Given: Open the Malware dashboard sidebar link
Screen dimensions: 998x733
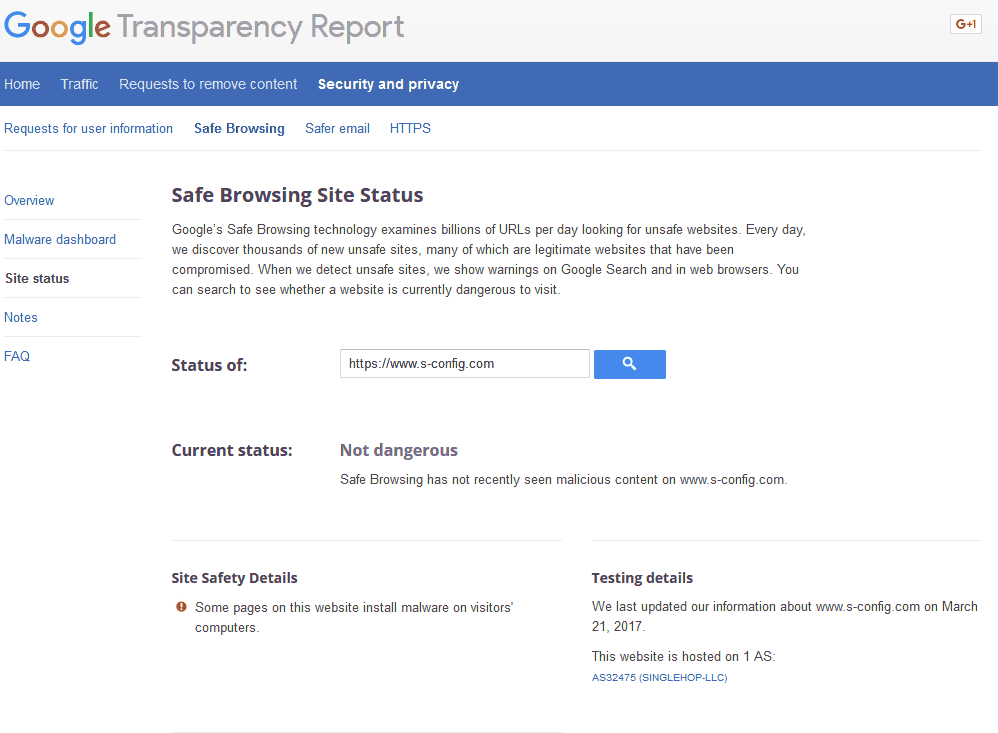Looking at the screenshot, I should coord(60,239).
